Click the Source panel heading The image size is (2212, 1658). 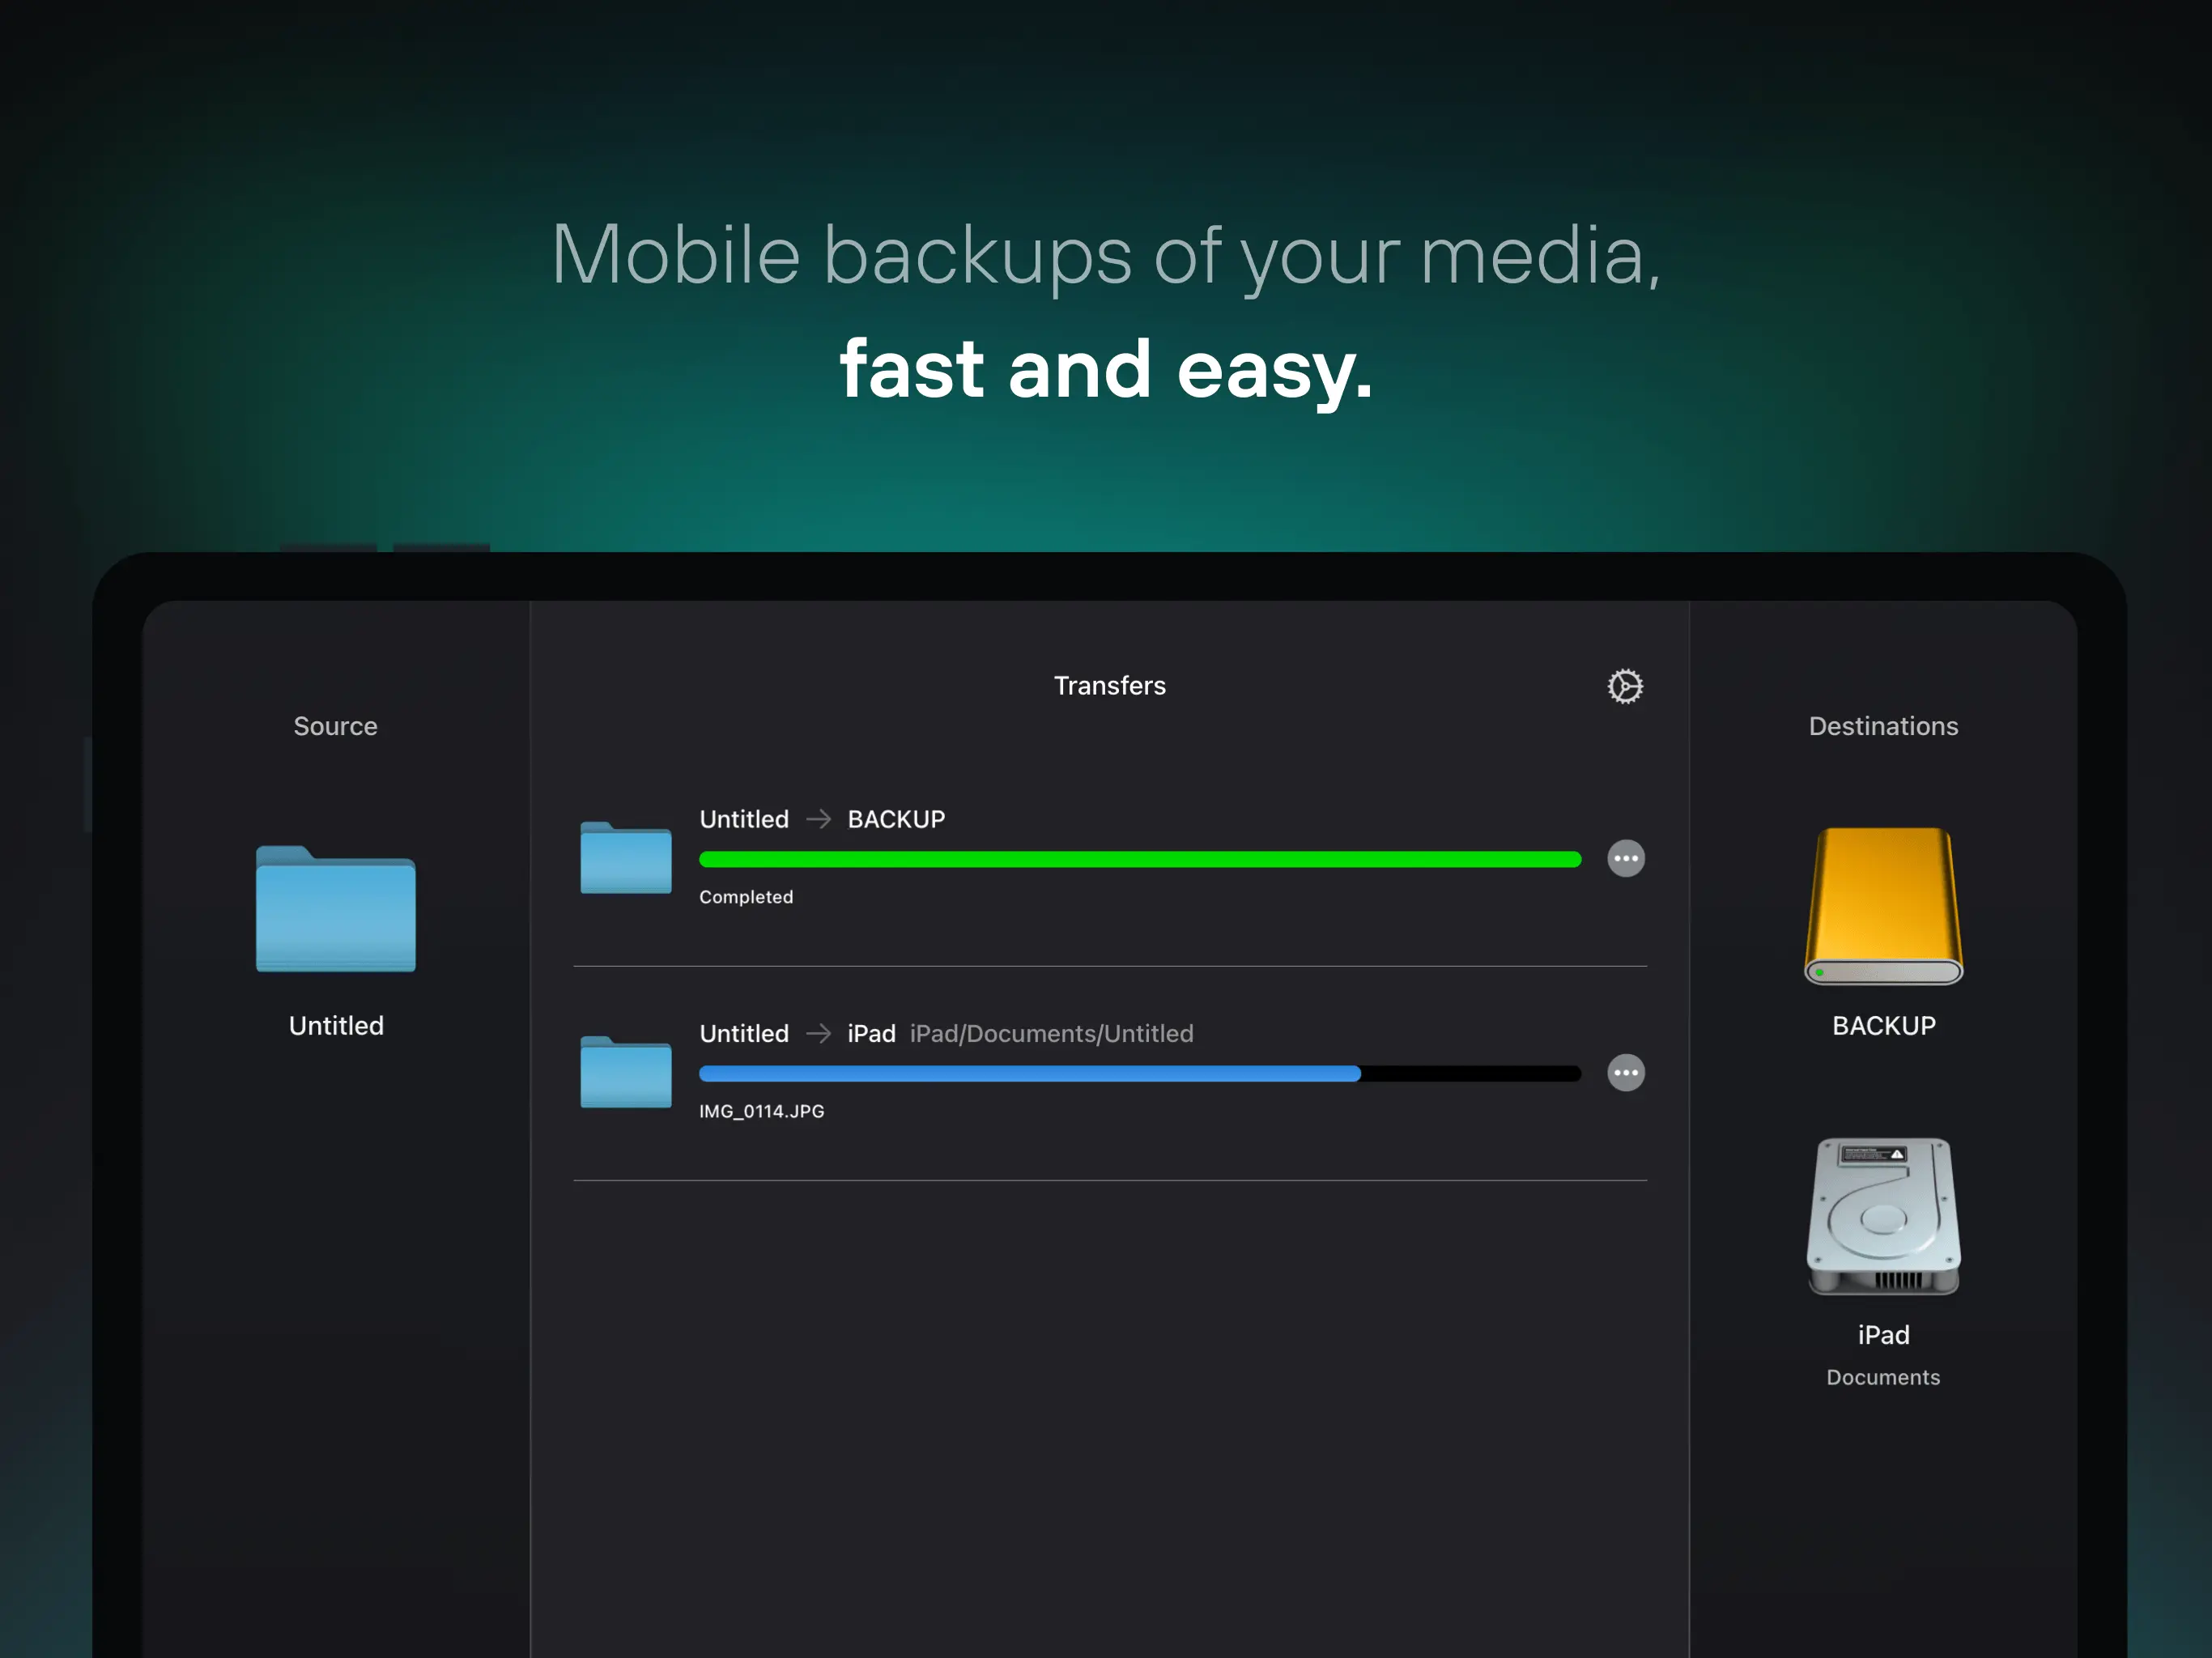click(336, 726)
